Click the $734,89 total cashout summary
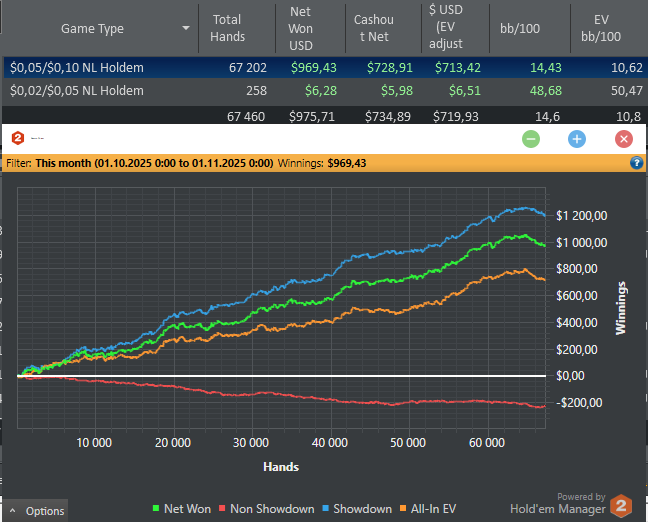Viewport: 648px width, 522px height. point(388,117)
